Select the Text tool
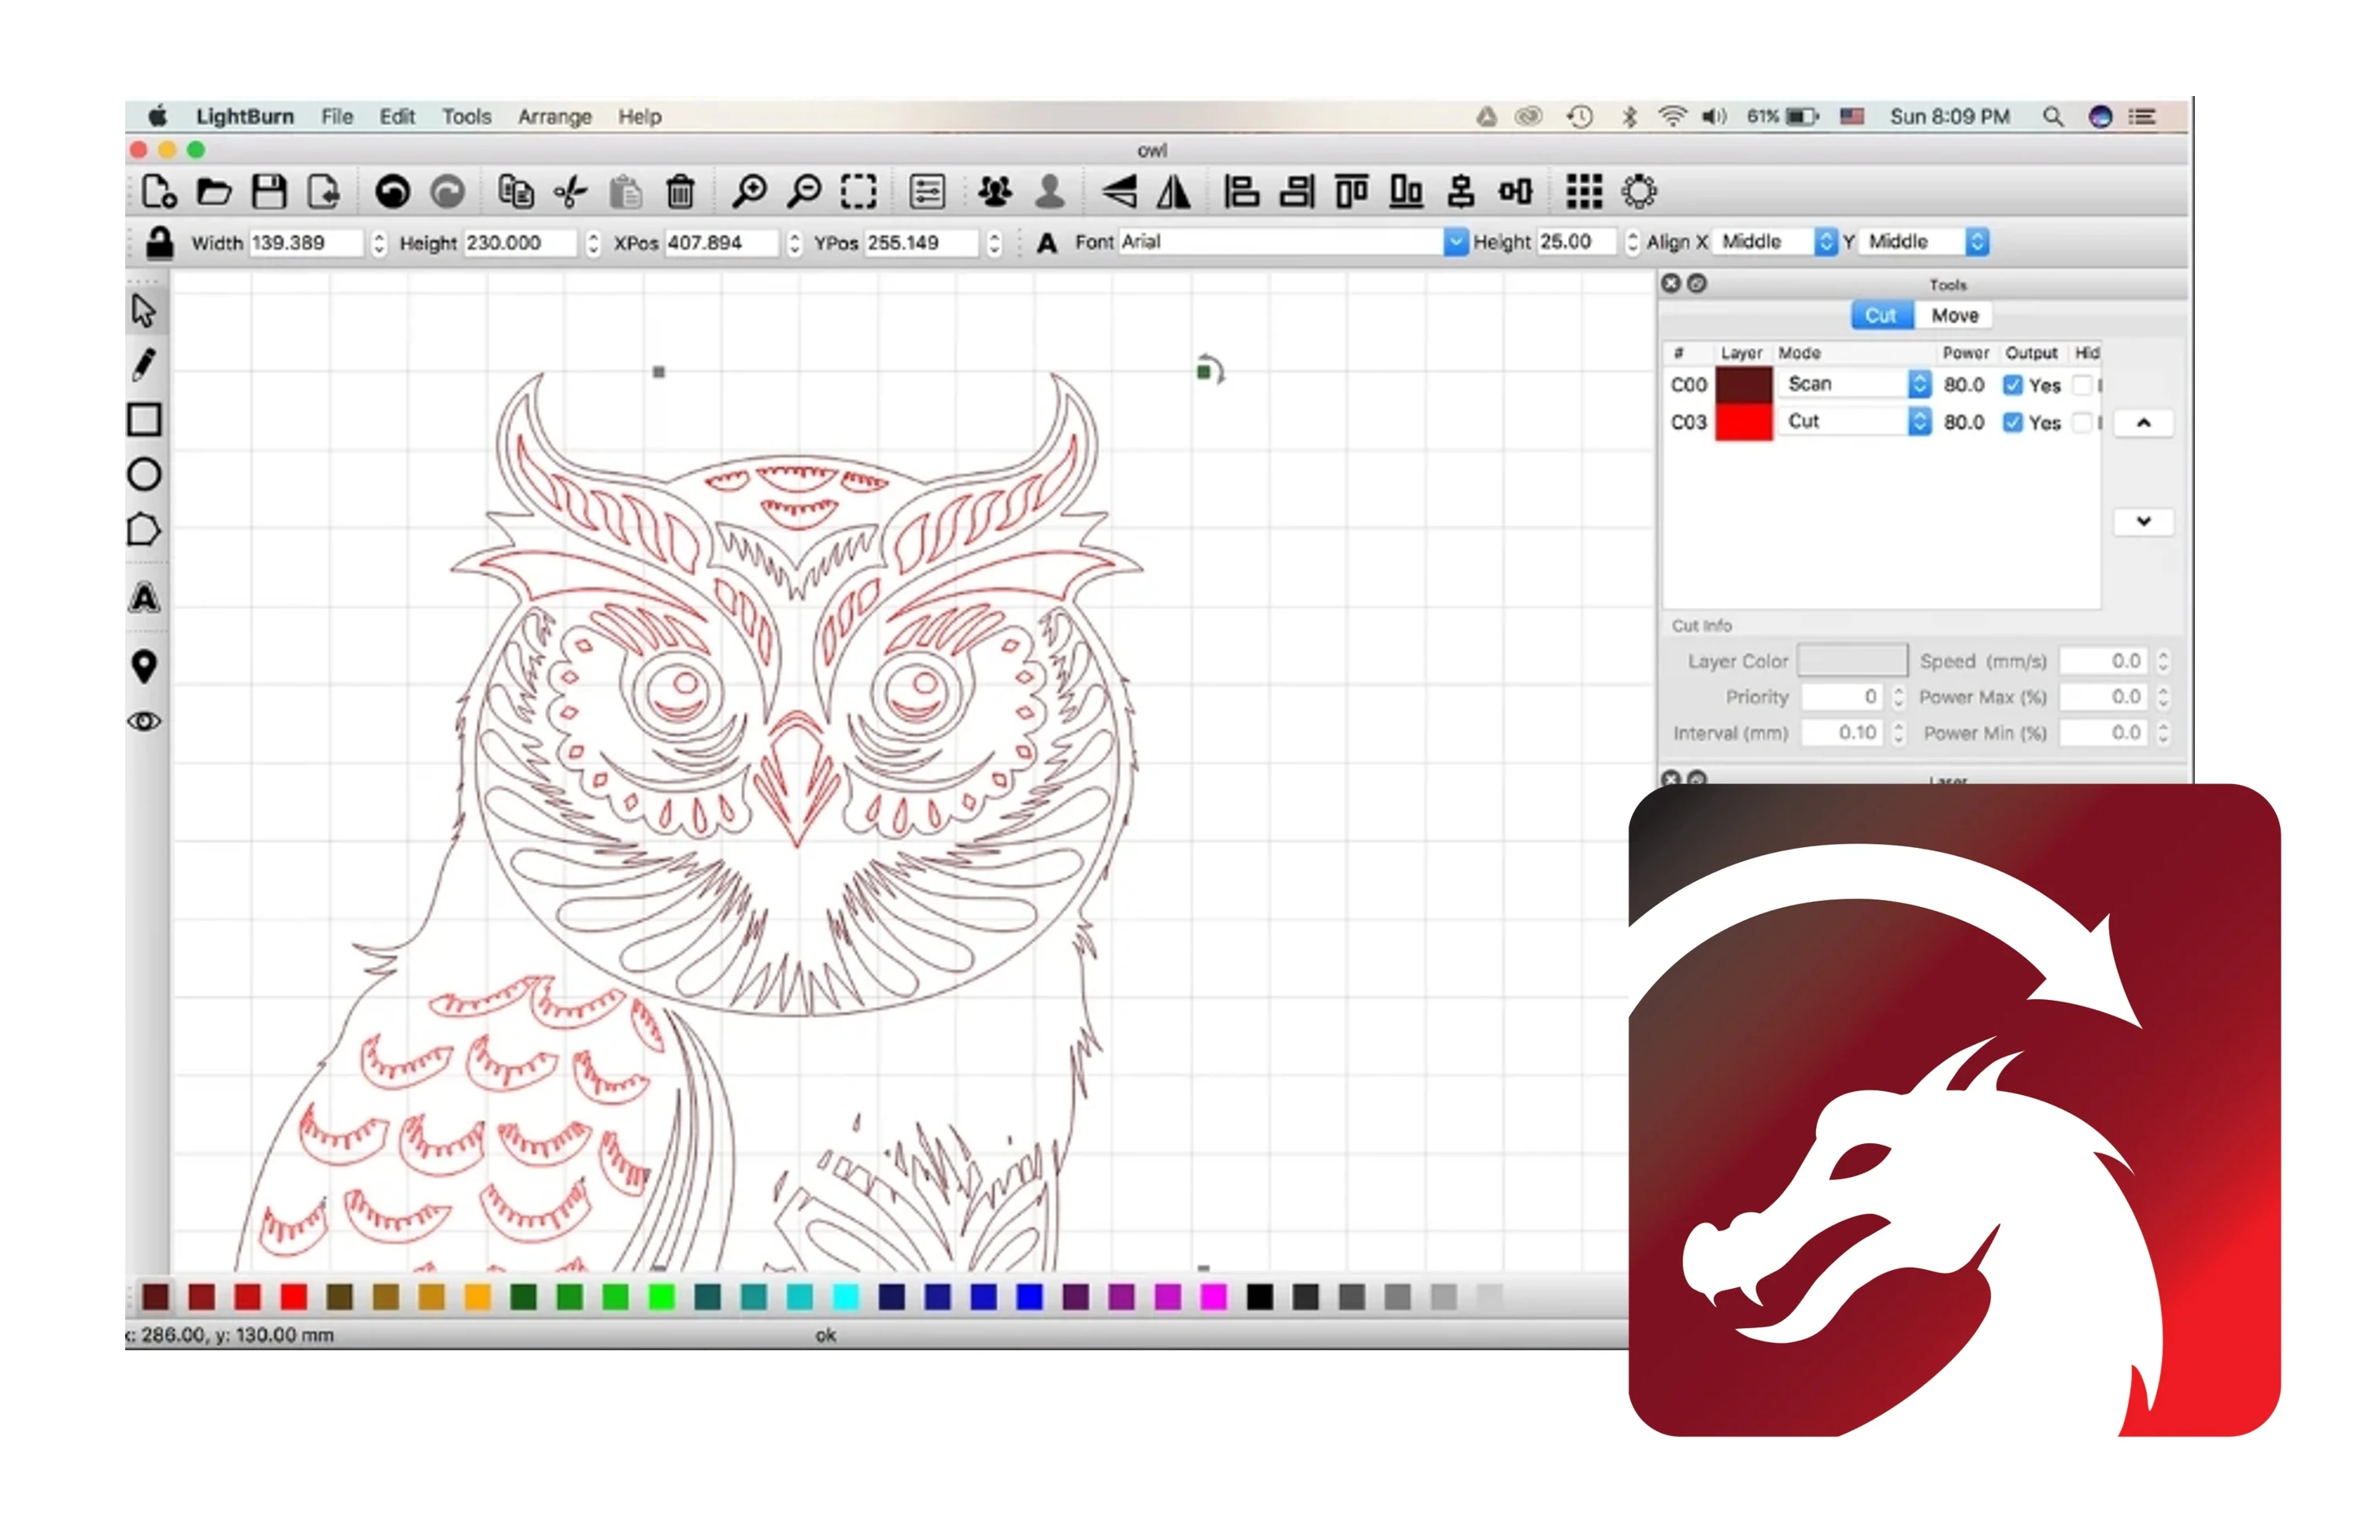Screen dimensions: 2380x1540 point(144,598)
